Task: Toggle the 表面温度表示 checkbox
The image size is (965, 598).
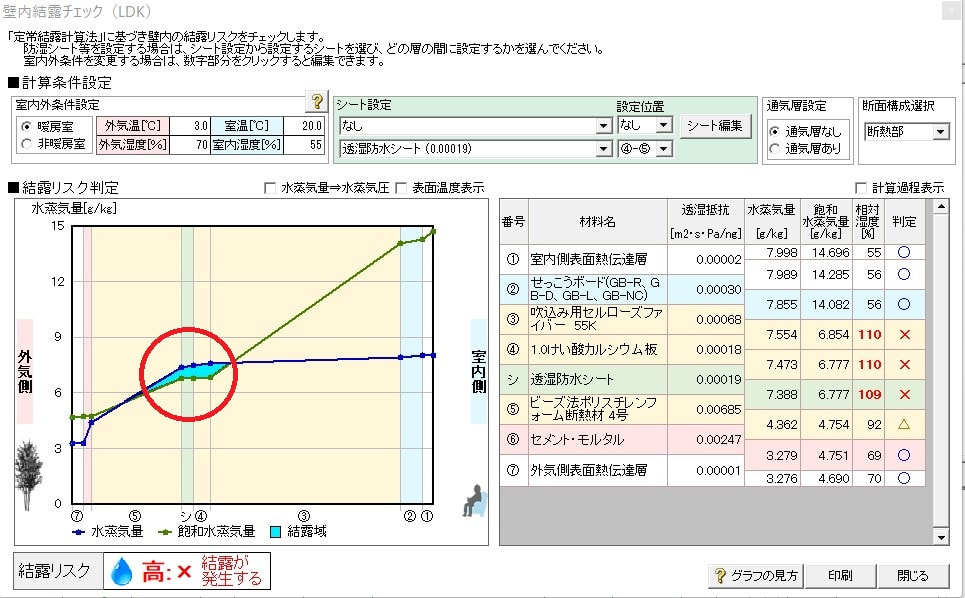Action: coord(401,188)
